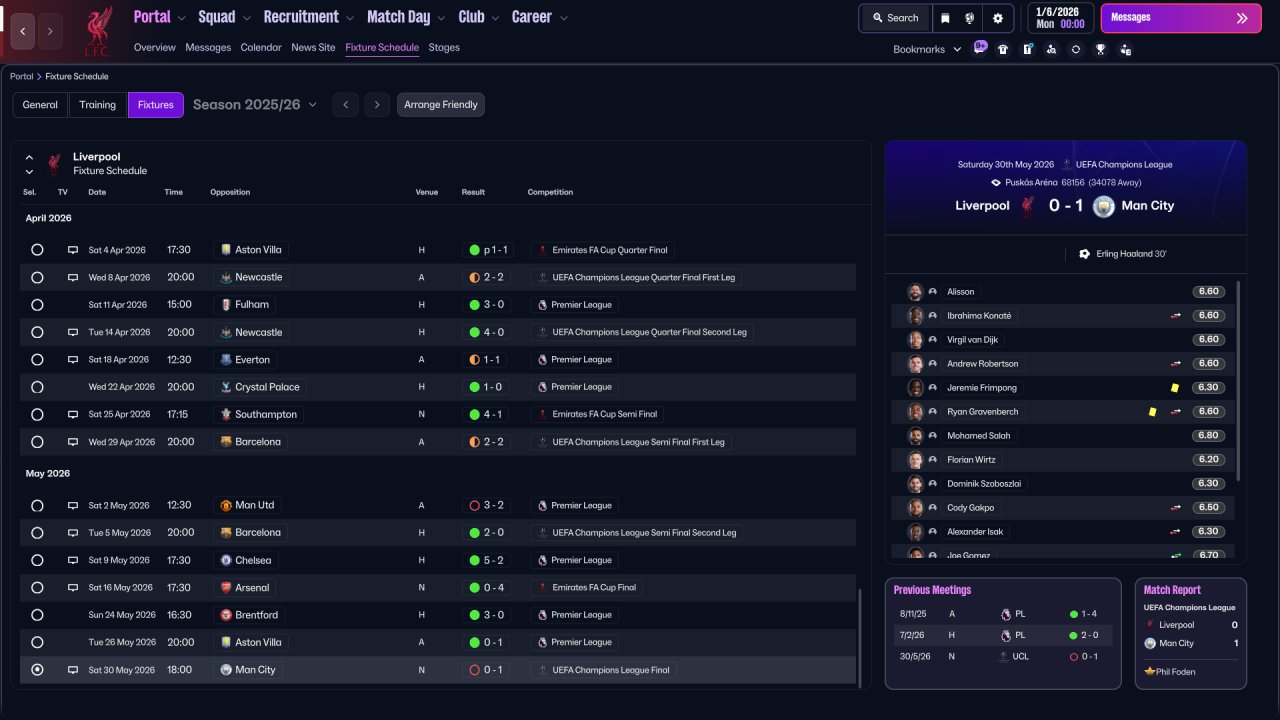
Task: Open the 9+ notifications chat icon
Action: click(x=980, y=48)
